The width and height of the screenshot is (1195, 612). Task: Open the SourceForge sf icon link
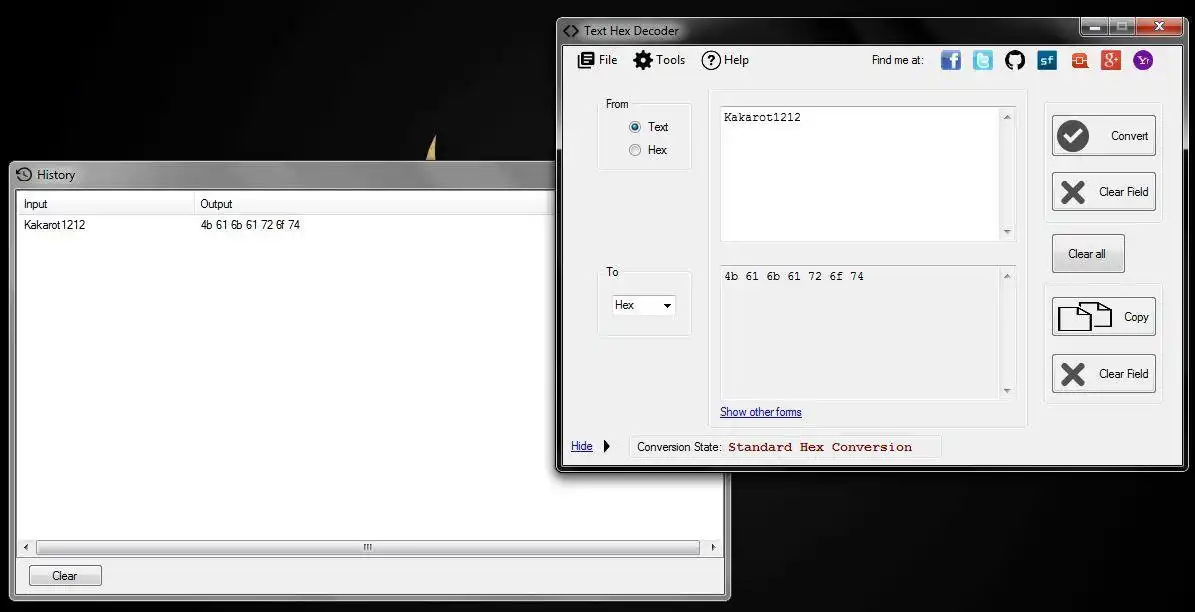click(1047, 60)
